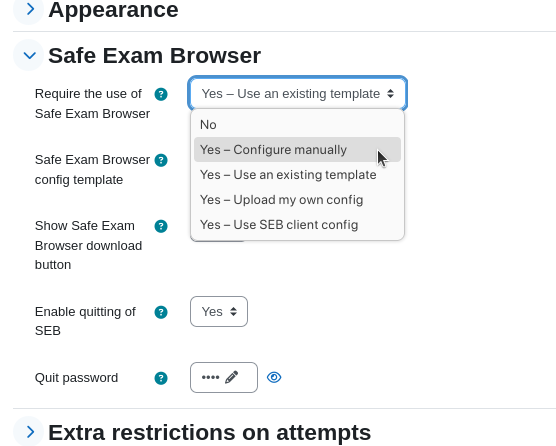Collapse the Safe Exam Browser section

29,55
